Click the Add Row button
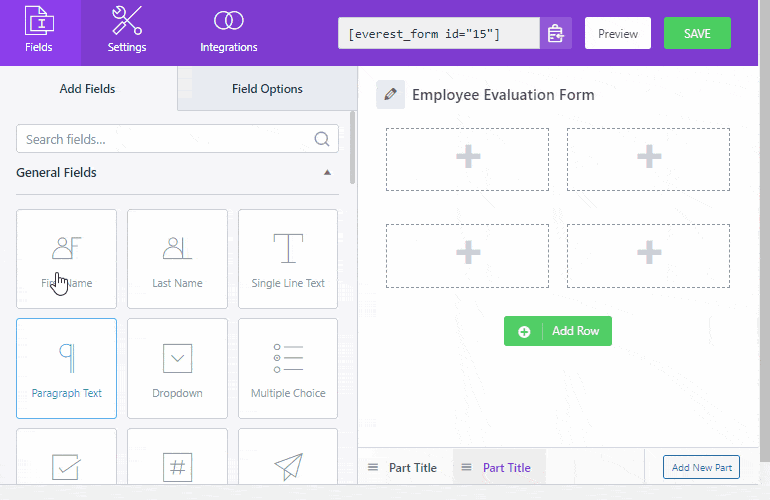The height and width of the screenshot is (500, 770). click(x=558, y=331)
